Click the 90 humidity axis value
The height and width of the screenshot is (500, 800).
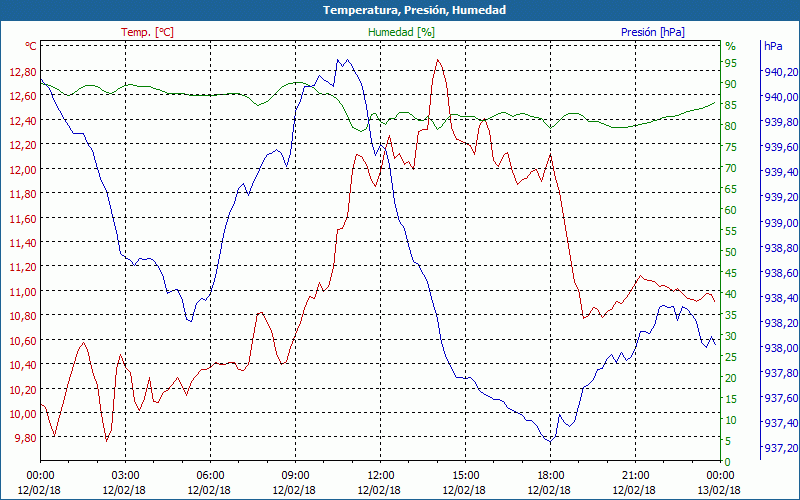click(x=731, y=84)
